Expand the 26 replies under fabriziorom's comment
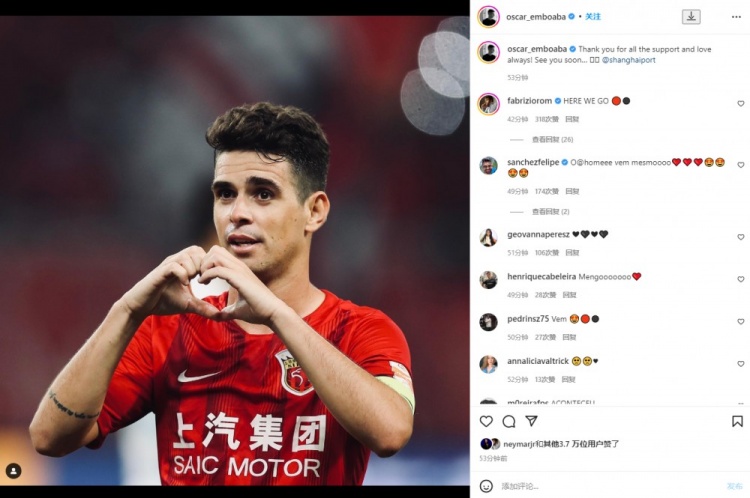 click(552, 140)
